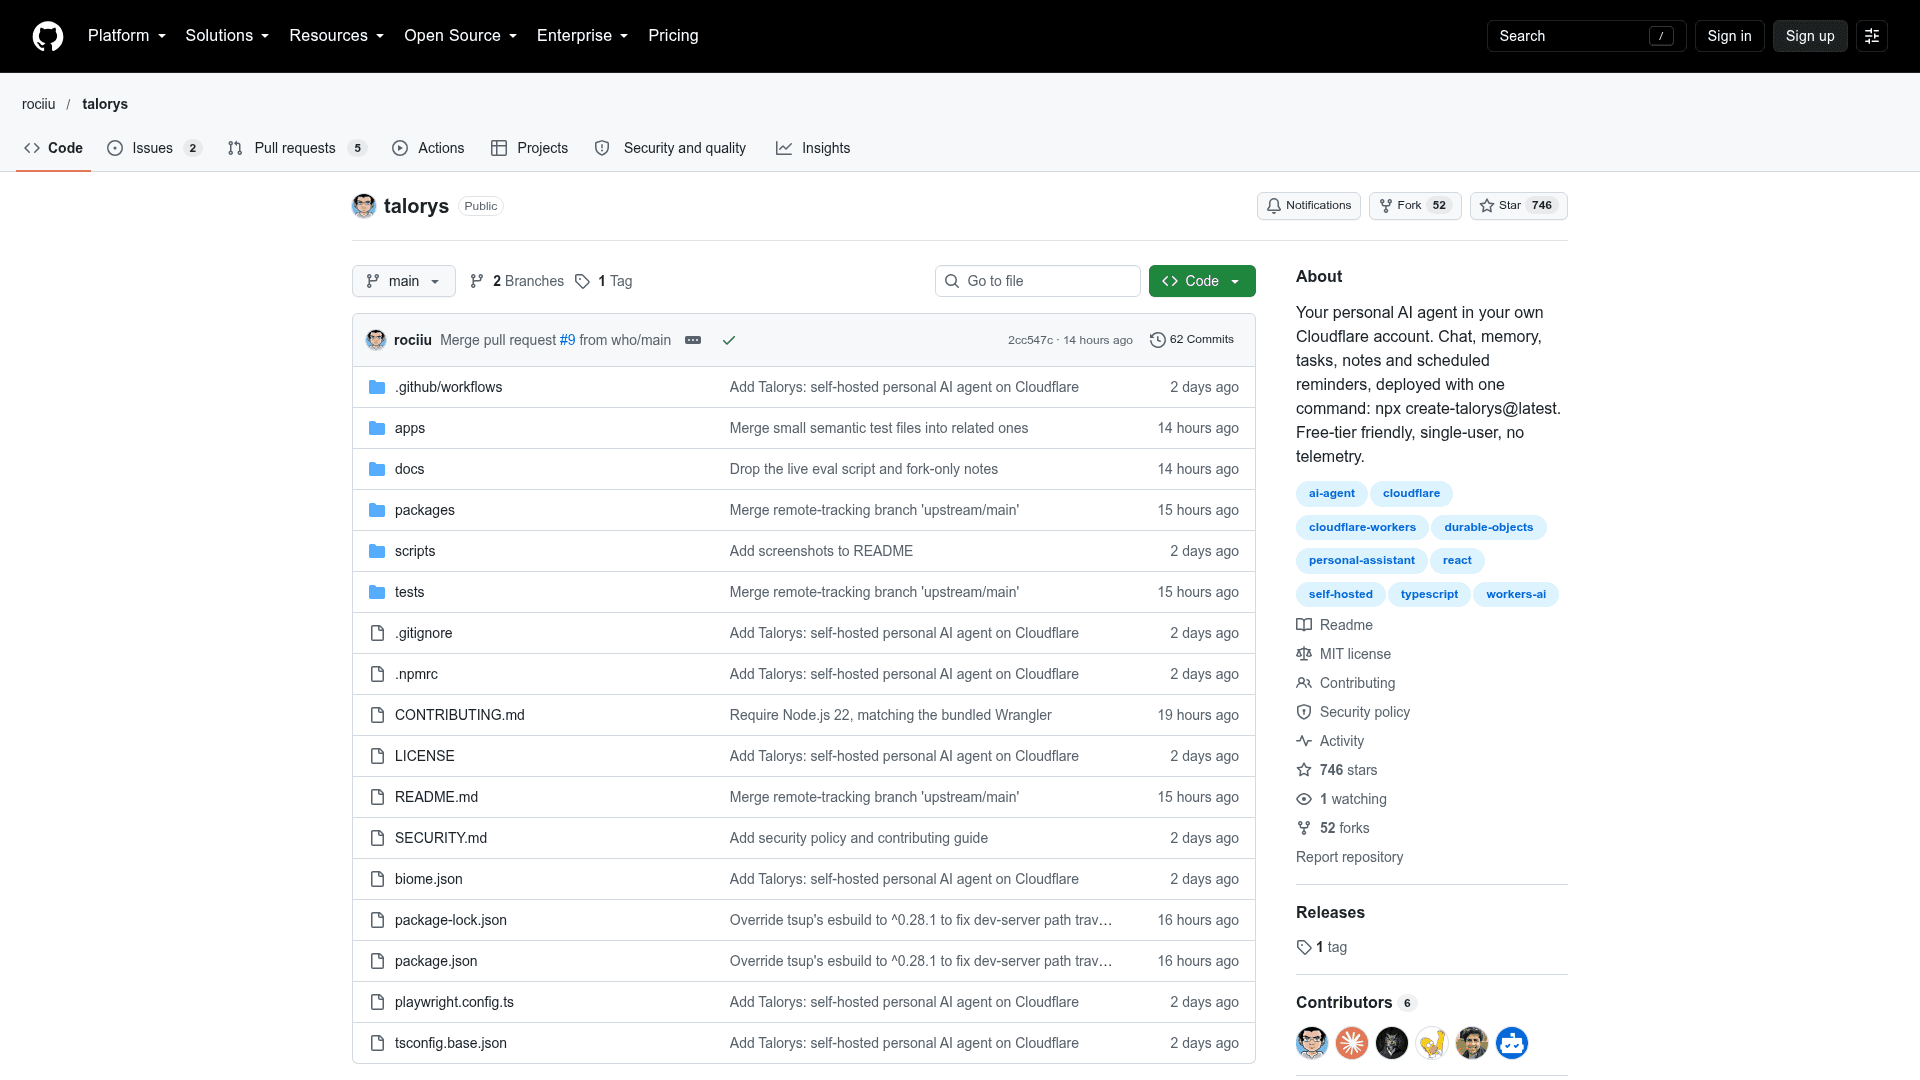Click the file icon for LICENSE
The height and width of the screenshot is (1080, 1920).
click(377, 756)
